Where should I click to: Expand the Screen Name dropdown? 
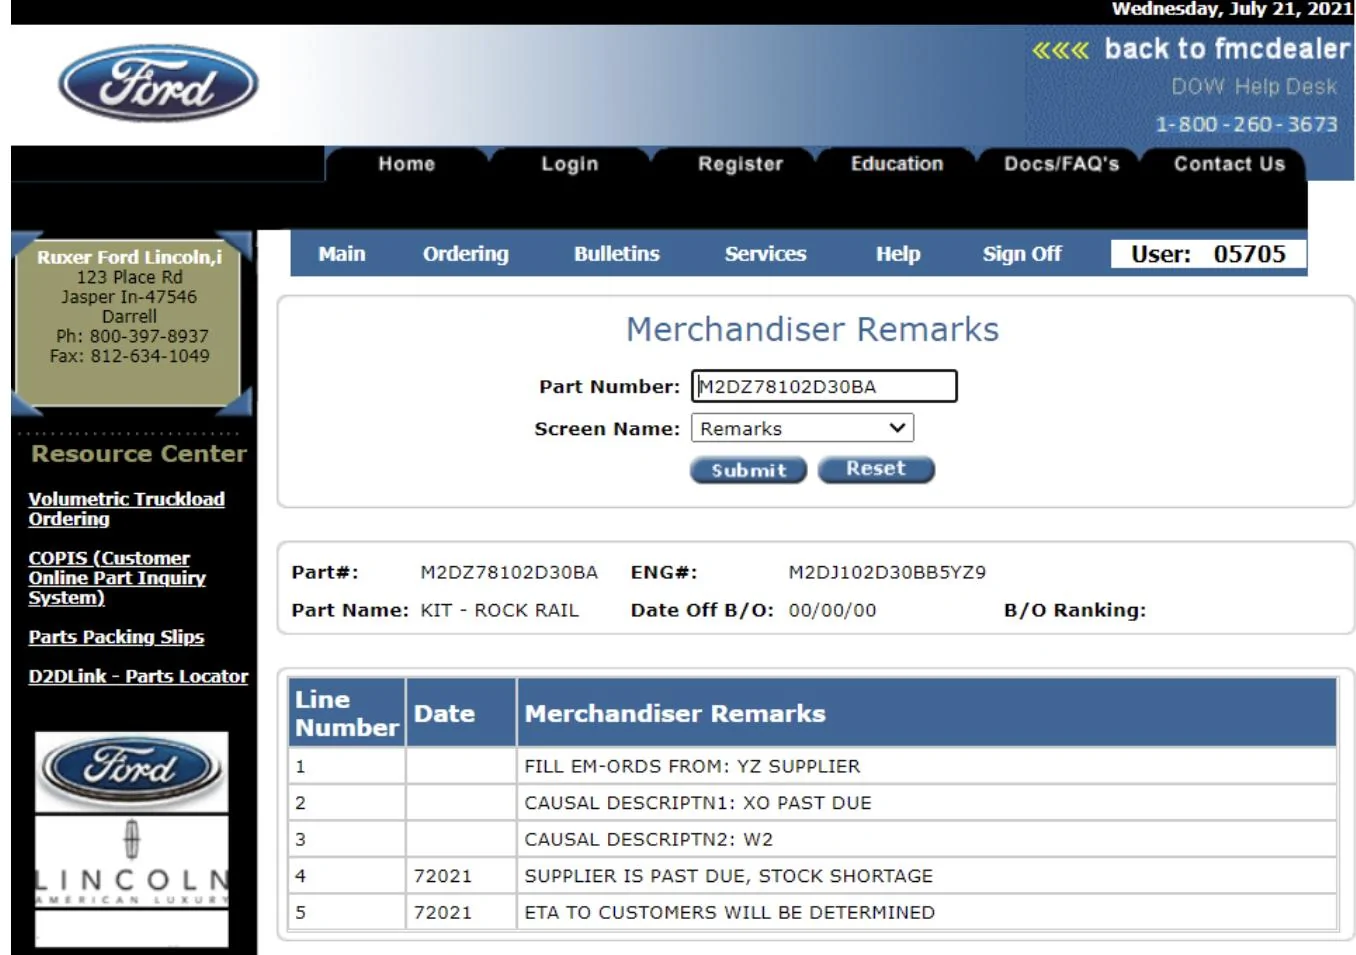pyautogui.click(x=802, y=428)
